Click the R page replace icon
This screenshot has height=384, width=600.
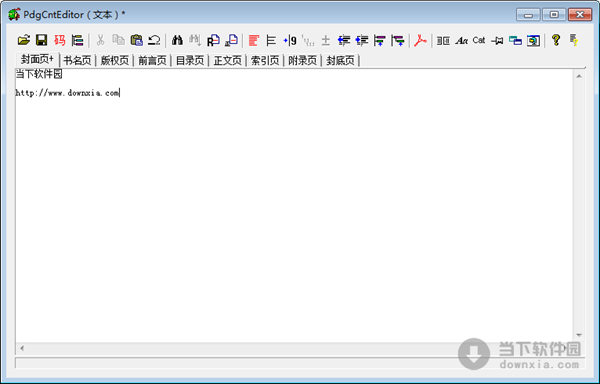click(x=213, y=40)
